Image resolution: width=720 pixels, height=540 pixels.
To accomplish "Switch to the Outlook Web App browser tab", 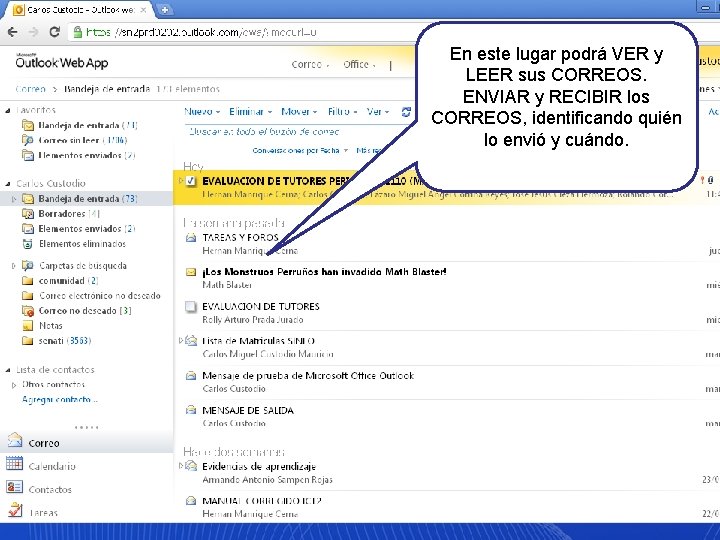I will [80, 10].
